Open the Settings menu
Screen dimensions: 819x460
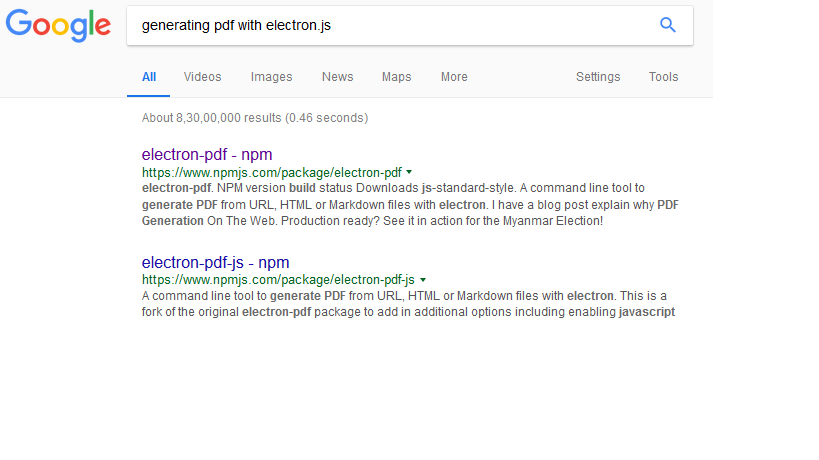598,77
